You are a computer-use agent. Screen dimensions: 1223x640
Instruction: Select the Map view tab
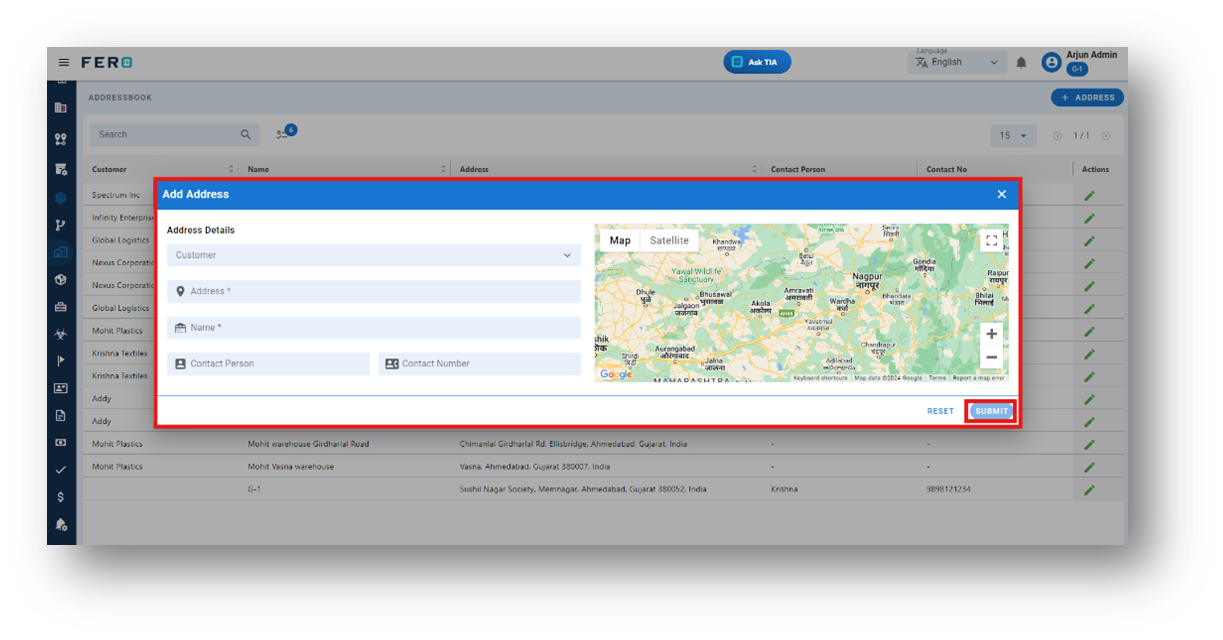pyautogui.click(x=620, y=240)
